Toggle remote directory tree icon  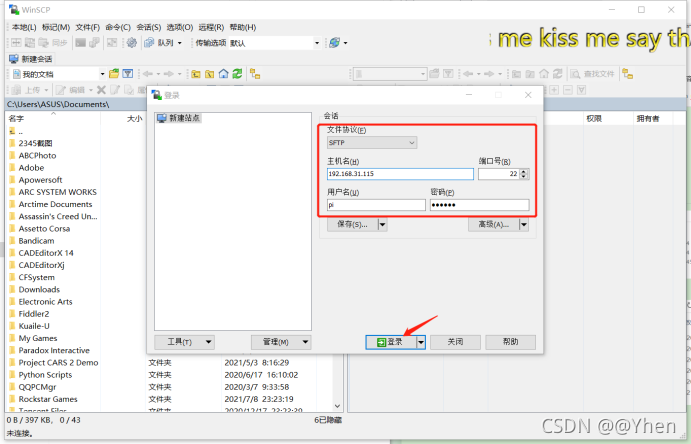628,74
